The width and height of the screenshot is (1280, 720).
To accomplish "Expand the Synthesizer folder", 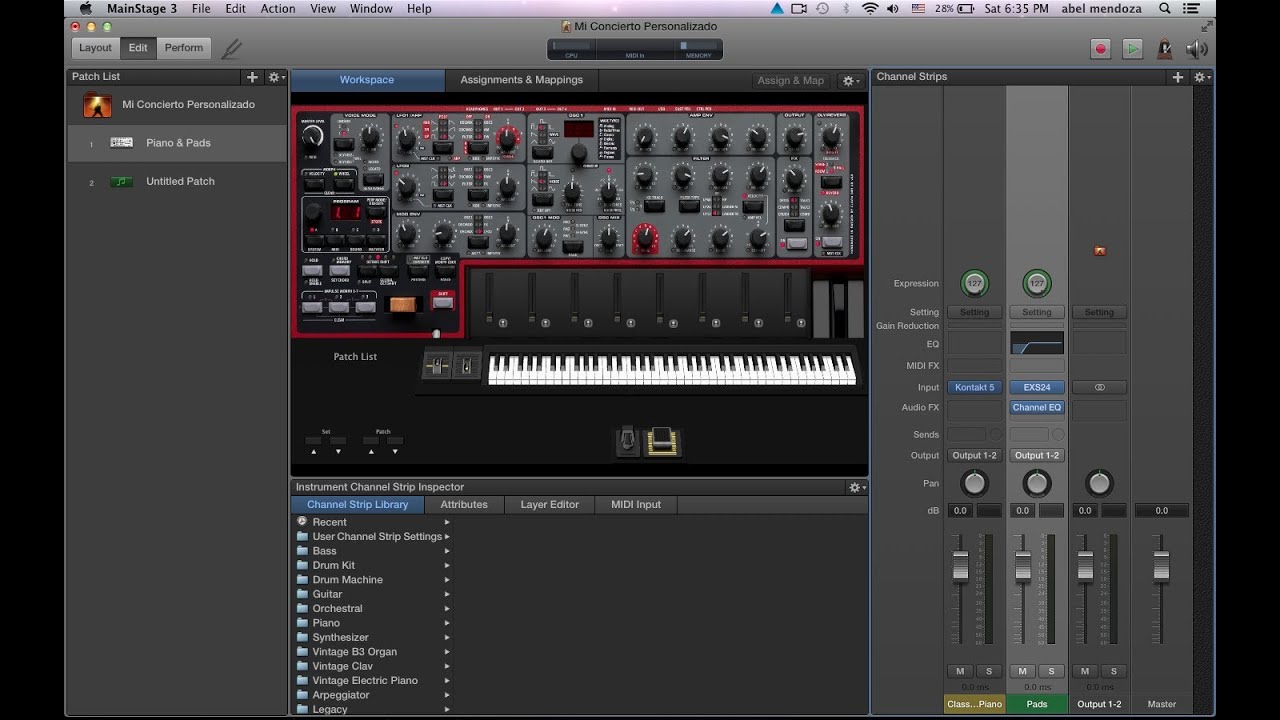I will [x=447, y=637].
